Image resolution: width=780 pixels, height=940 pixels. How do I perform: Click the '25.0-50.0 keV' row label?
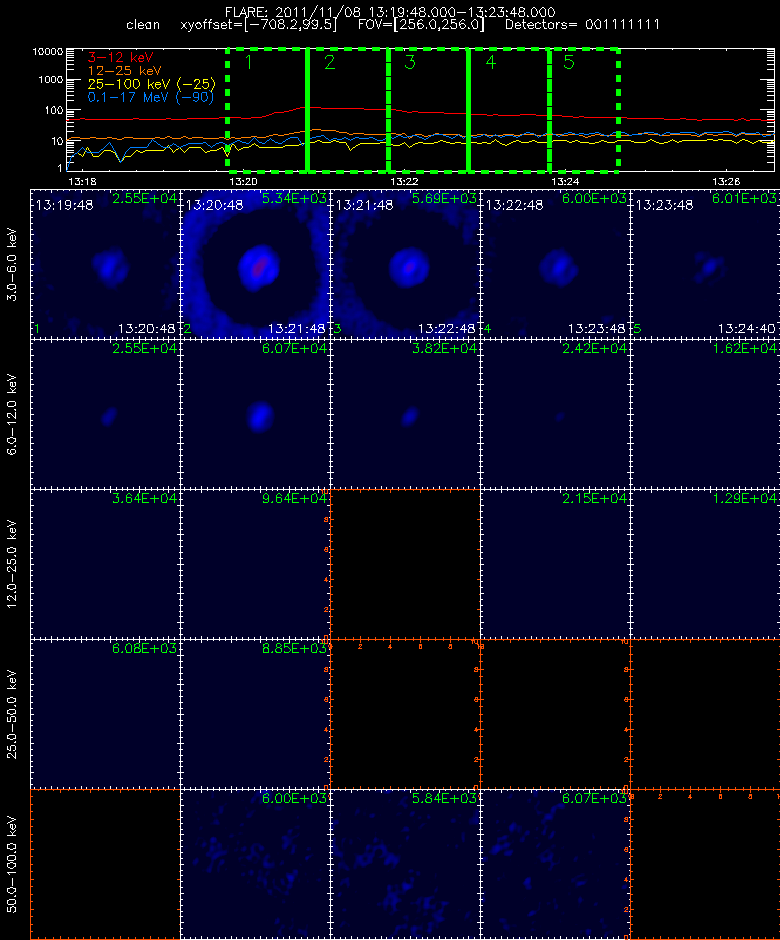tap(12, 714)
